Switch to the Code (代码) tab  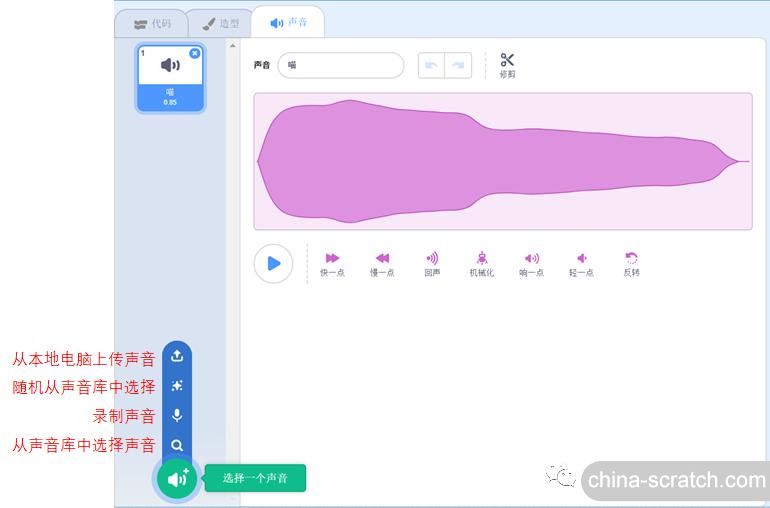click(x=152, y=23)
